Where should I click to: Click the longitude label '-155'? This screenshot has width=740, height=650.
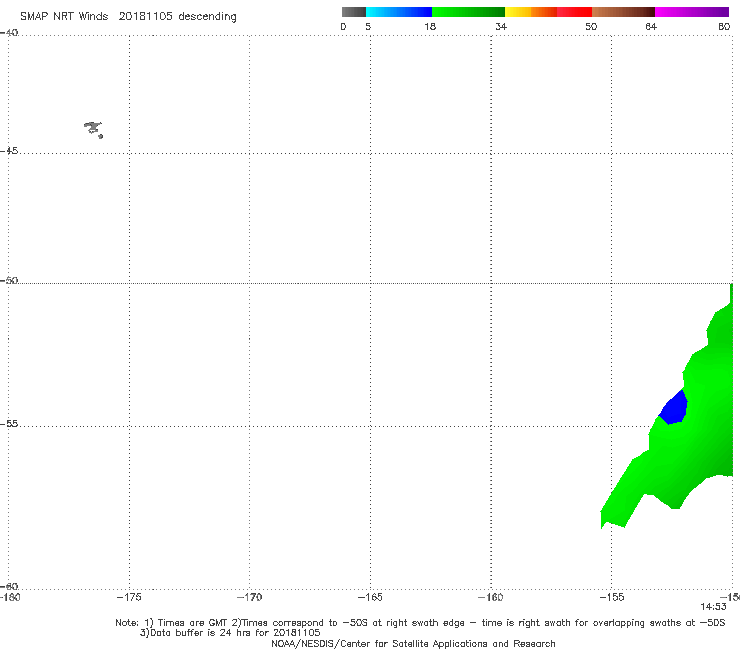click(612, 597)
